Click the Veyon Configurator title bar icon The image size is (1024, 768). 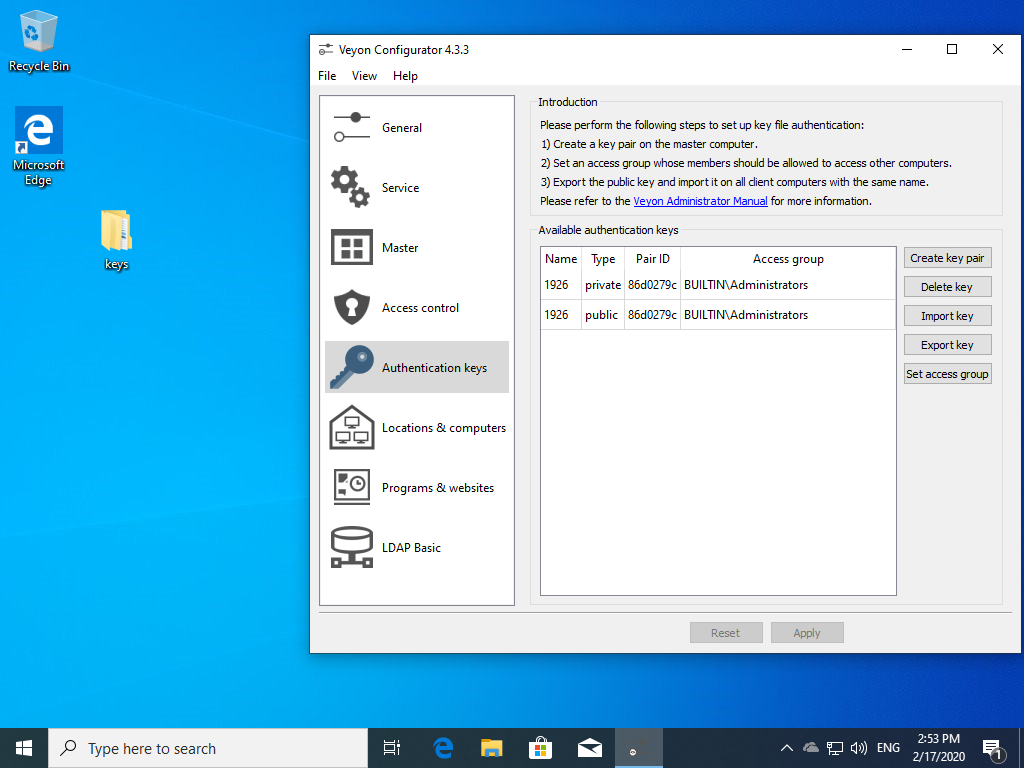(325, 50)
